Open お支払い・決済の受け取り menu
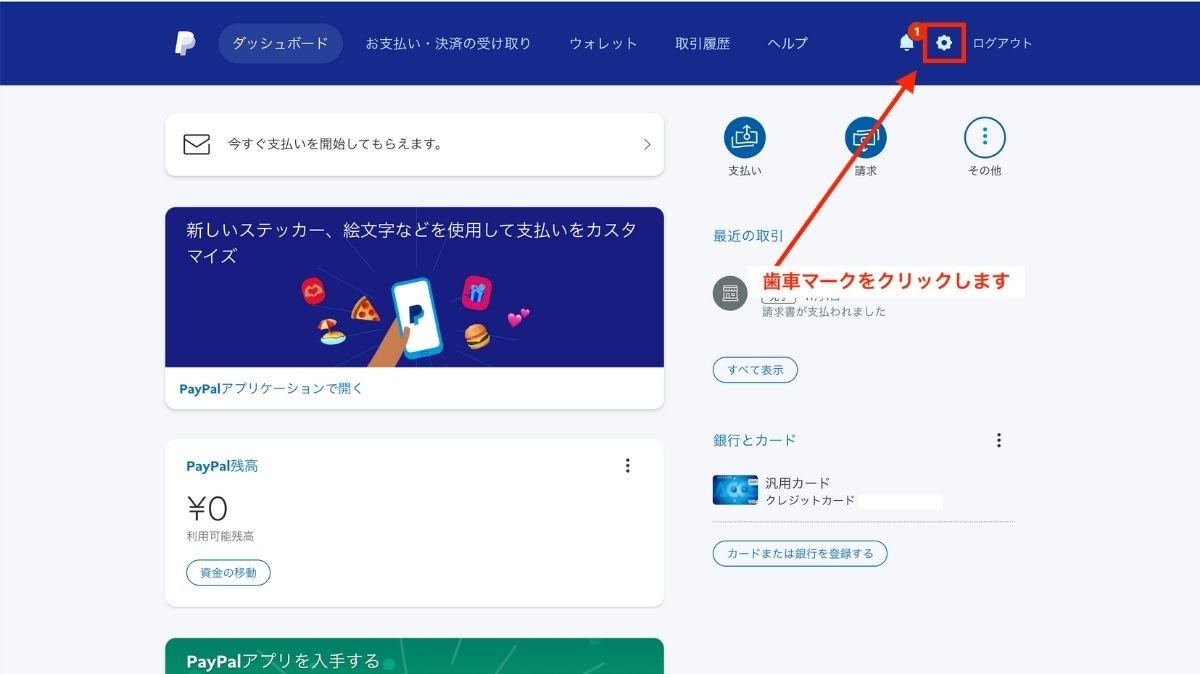 448,43
